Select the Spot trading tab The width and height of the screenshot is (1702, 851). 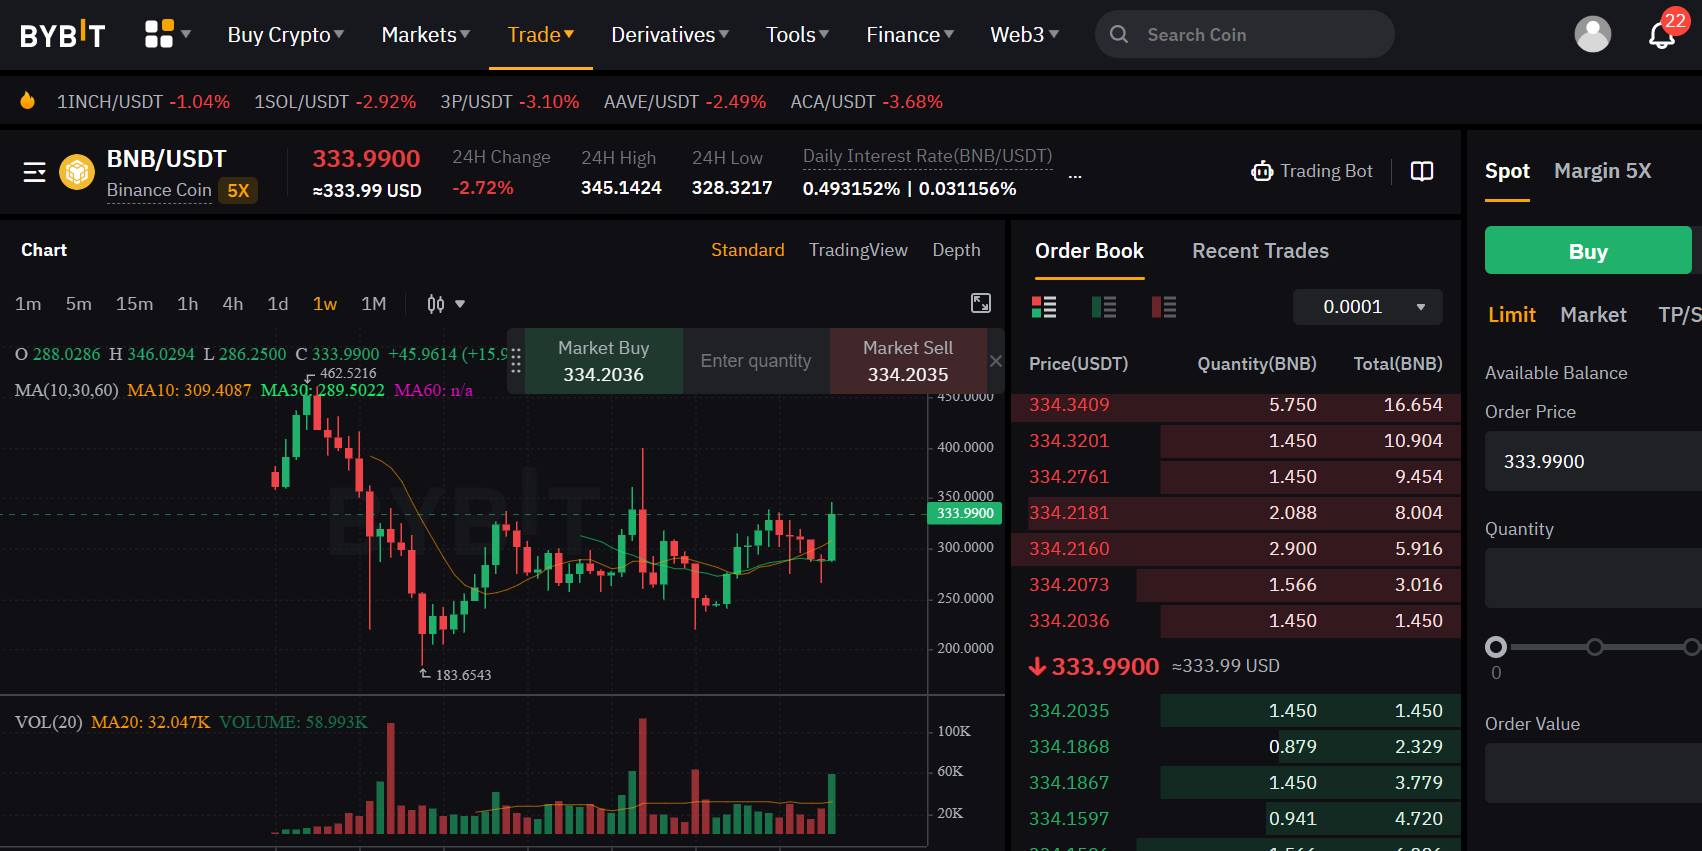pyautogui.click(x=1507, y=171)
